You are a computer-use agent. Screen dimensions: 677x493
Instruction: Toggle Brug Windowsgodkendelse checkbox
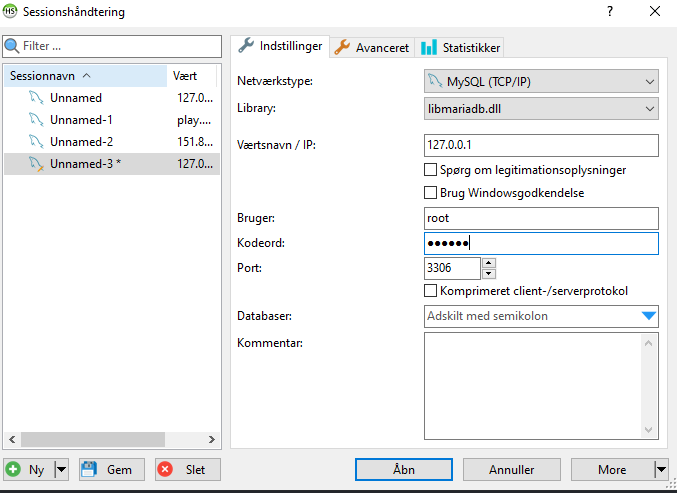431,192
